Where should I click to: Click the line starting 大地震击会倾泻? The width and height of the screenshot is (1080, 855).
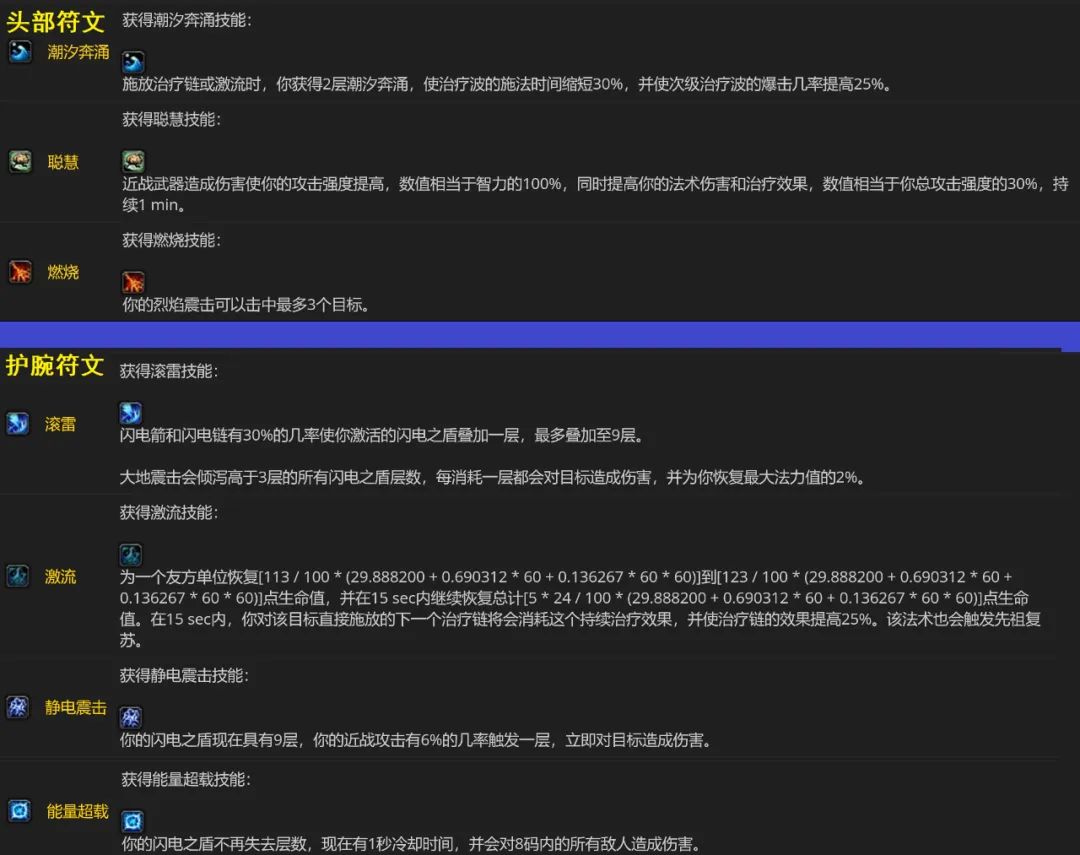pyautogui.click(x=492, y=477)
